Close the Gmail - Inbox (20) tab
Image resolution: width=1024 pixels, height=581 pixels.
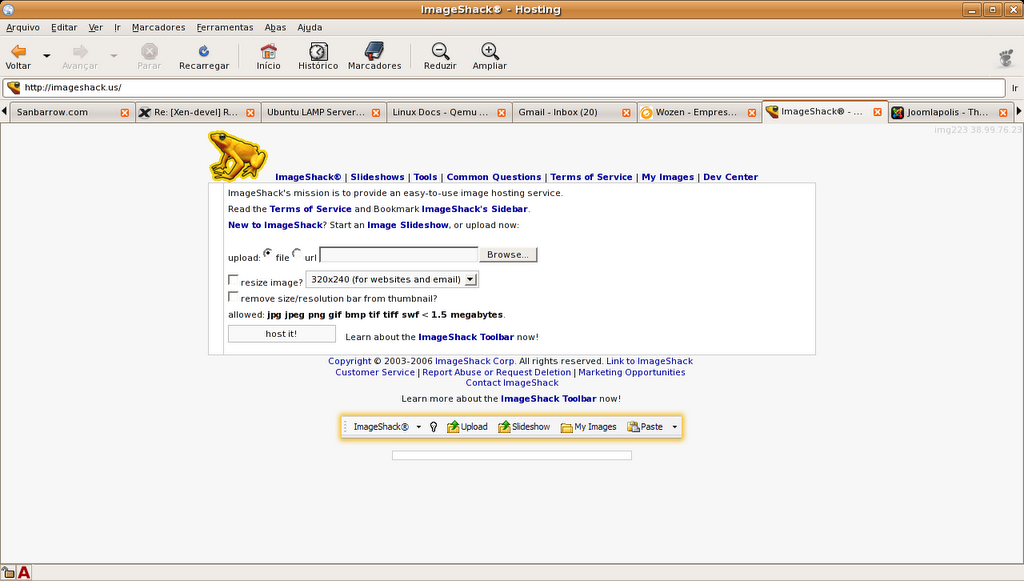626,112
